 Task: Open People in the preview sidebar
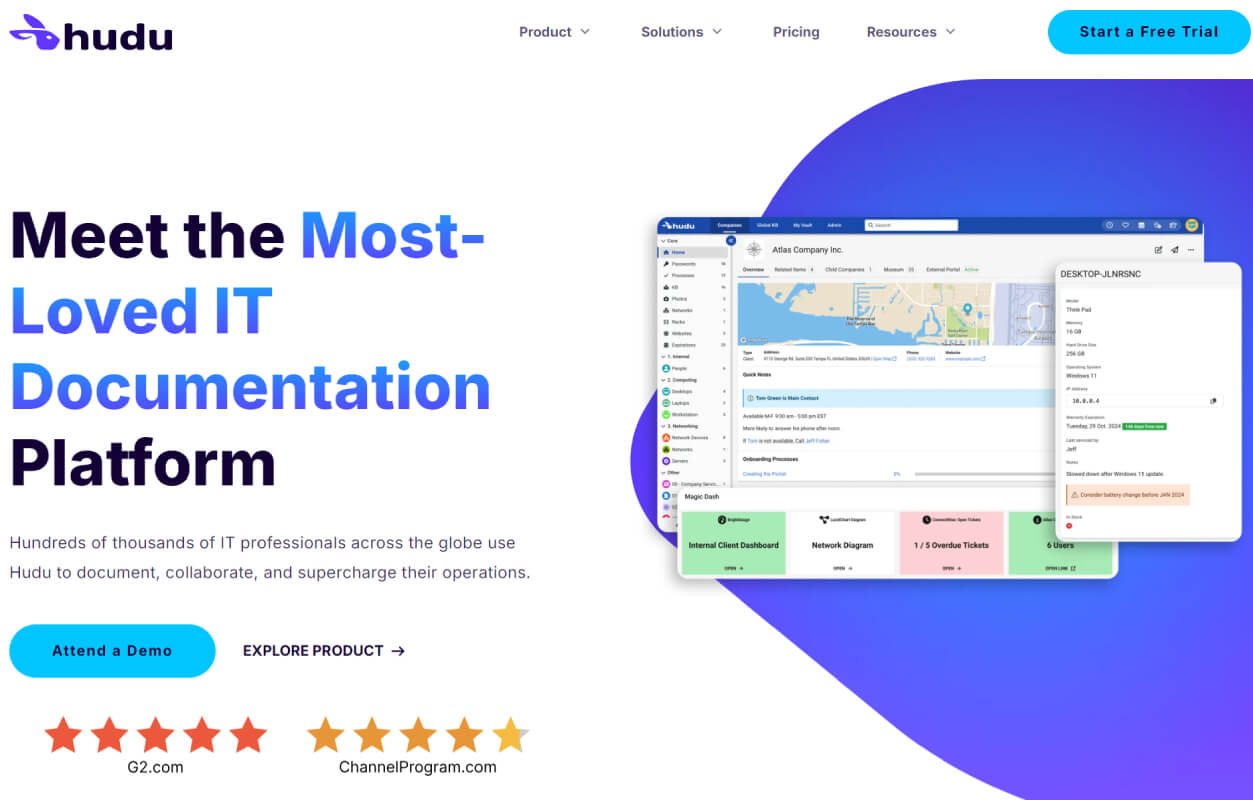693,368
